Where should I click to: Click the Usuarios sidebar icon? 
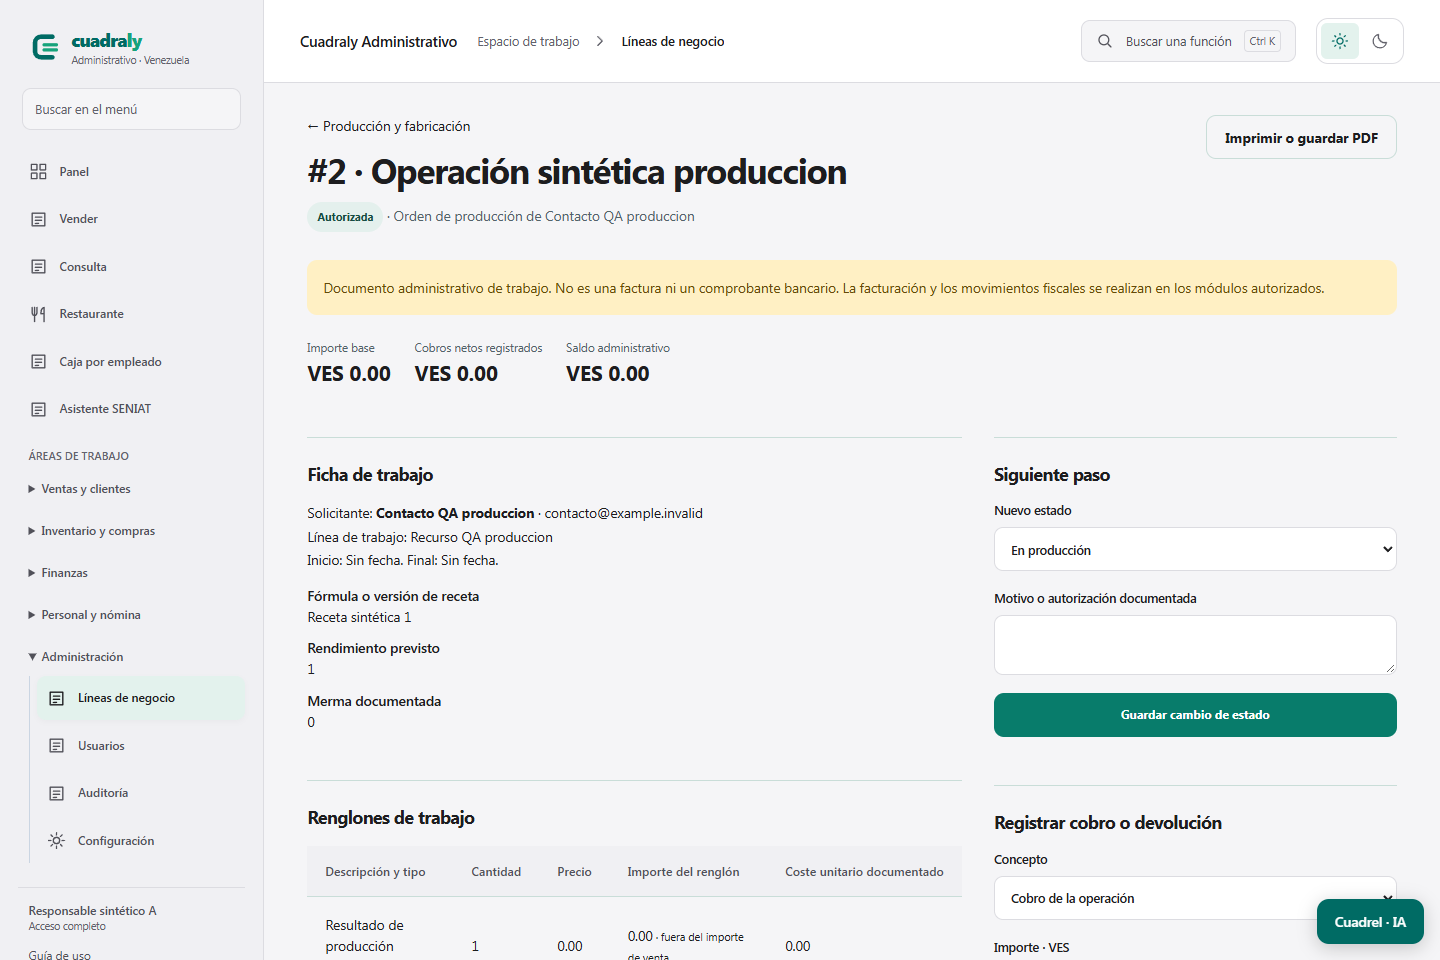click(x=57, y=746)
